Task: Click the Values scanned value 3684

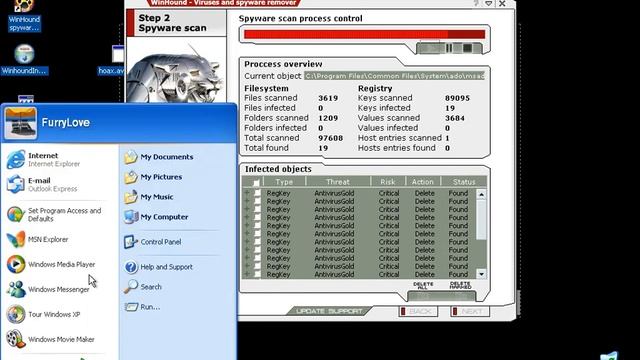Action: 455,118
